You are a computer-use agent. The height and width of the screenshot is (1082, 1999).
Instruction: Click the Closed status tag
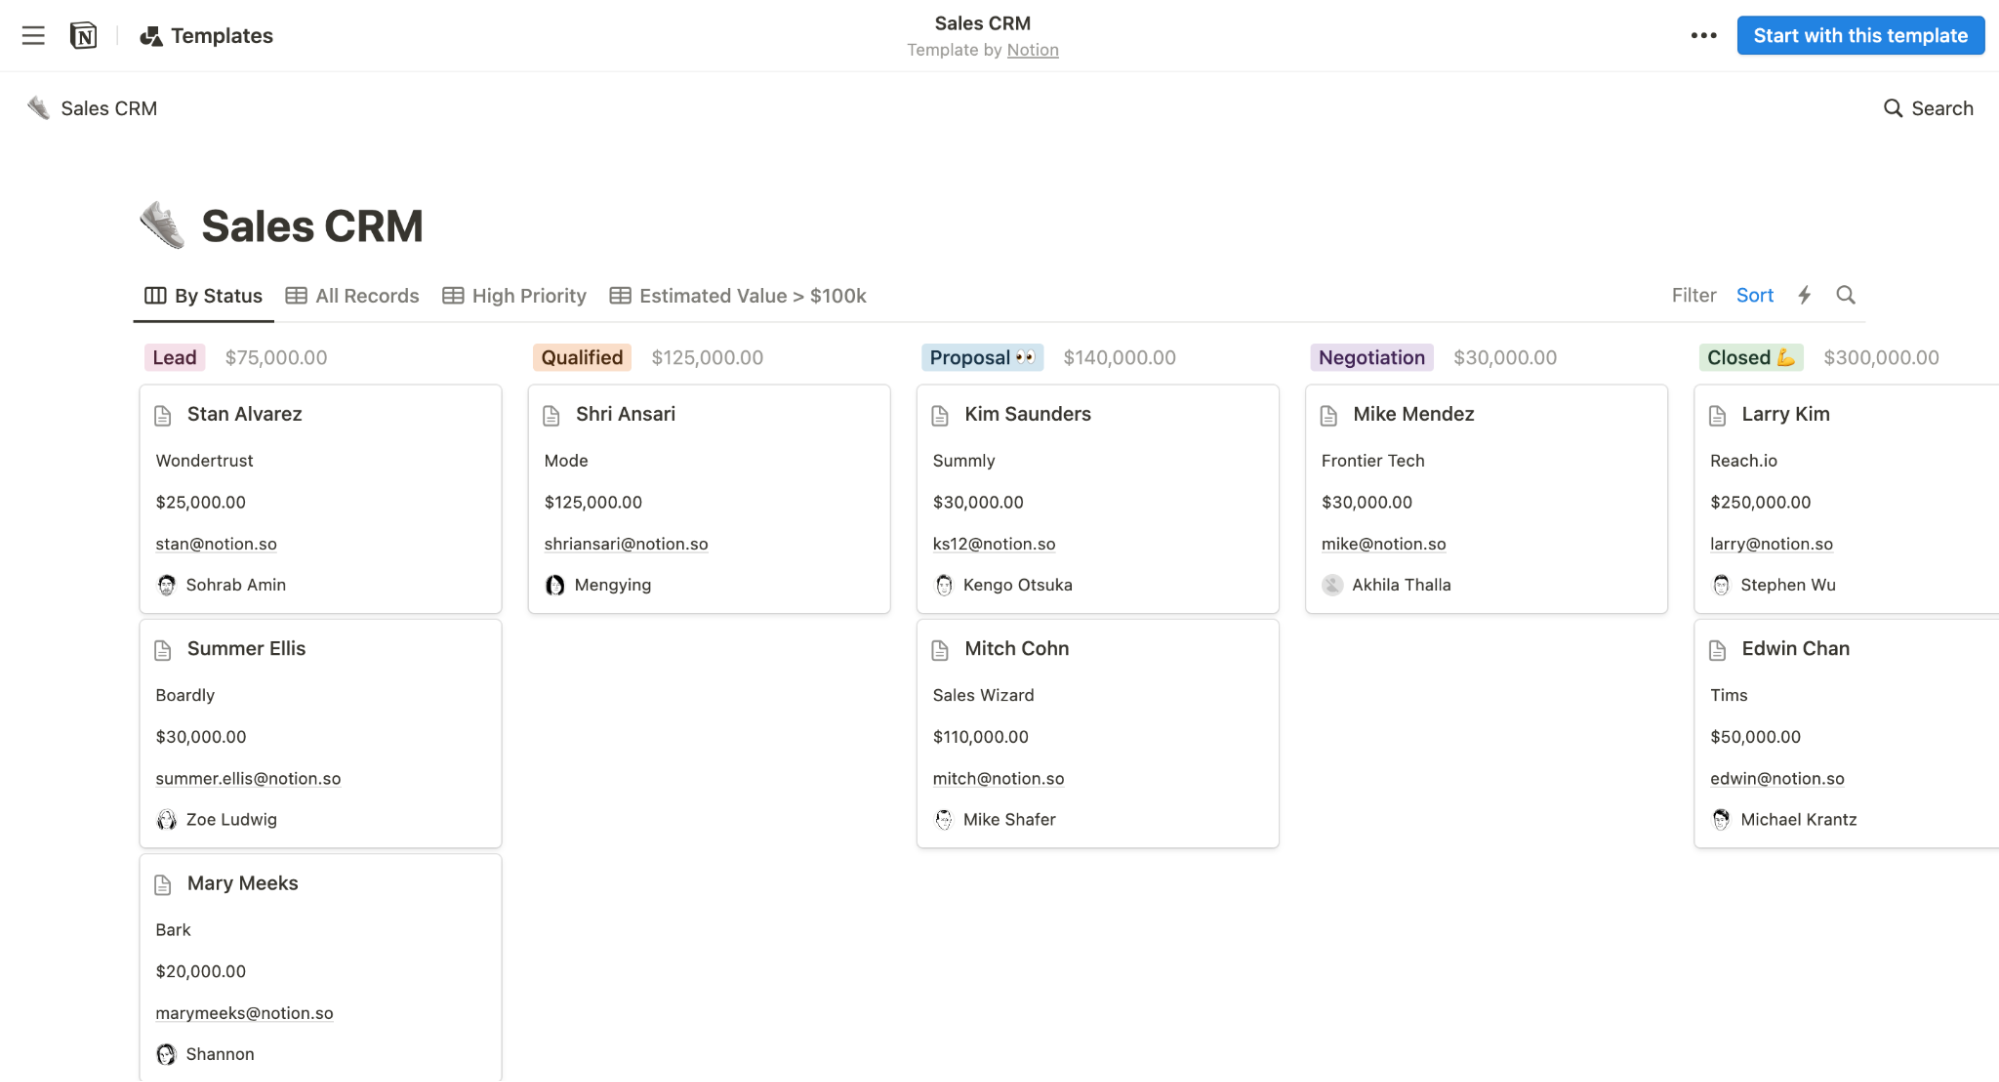[x=1750, y=358]
